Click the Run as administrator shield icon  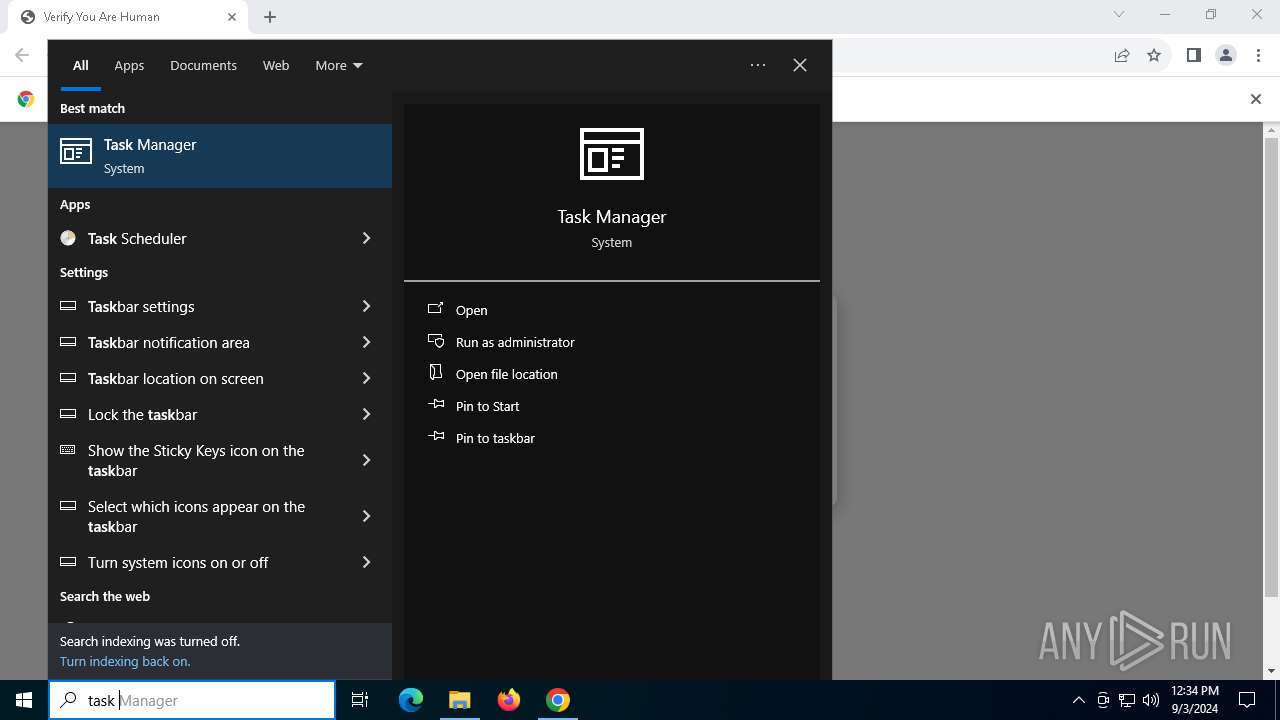(x=435, y=341)
